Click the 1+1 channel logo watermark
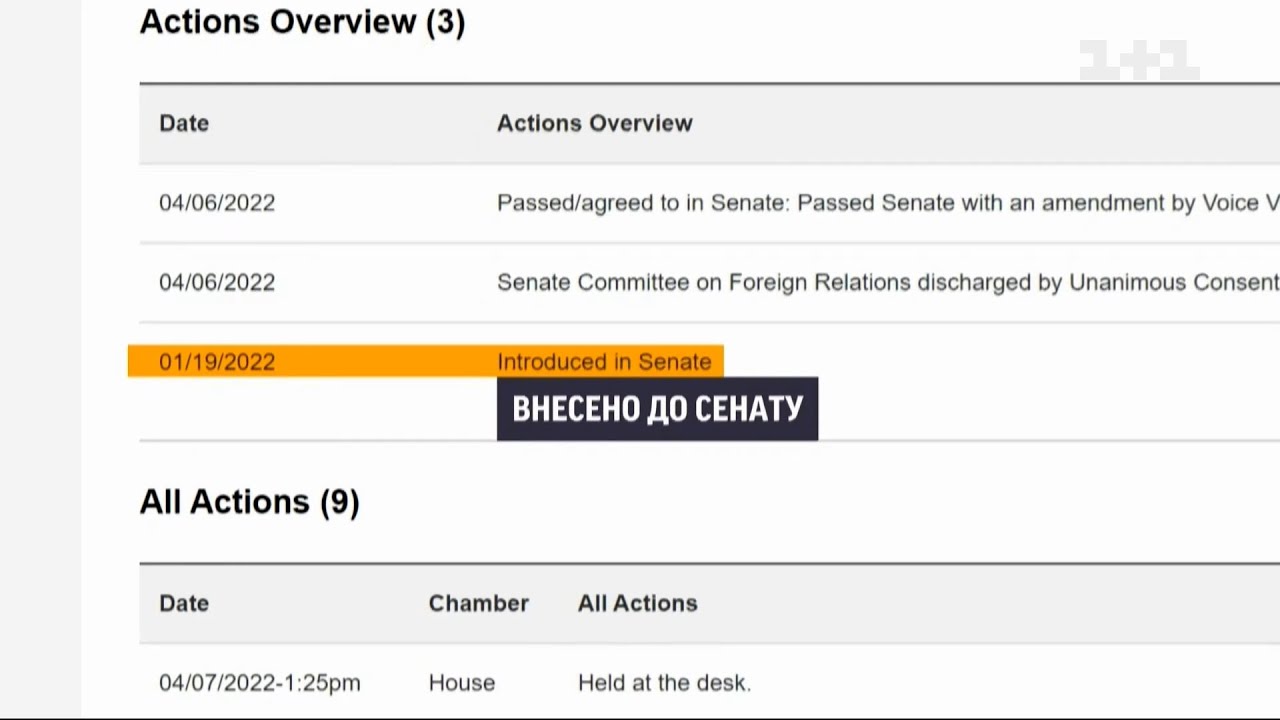The image size is (1280, 720). [x=1138, y=60]
